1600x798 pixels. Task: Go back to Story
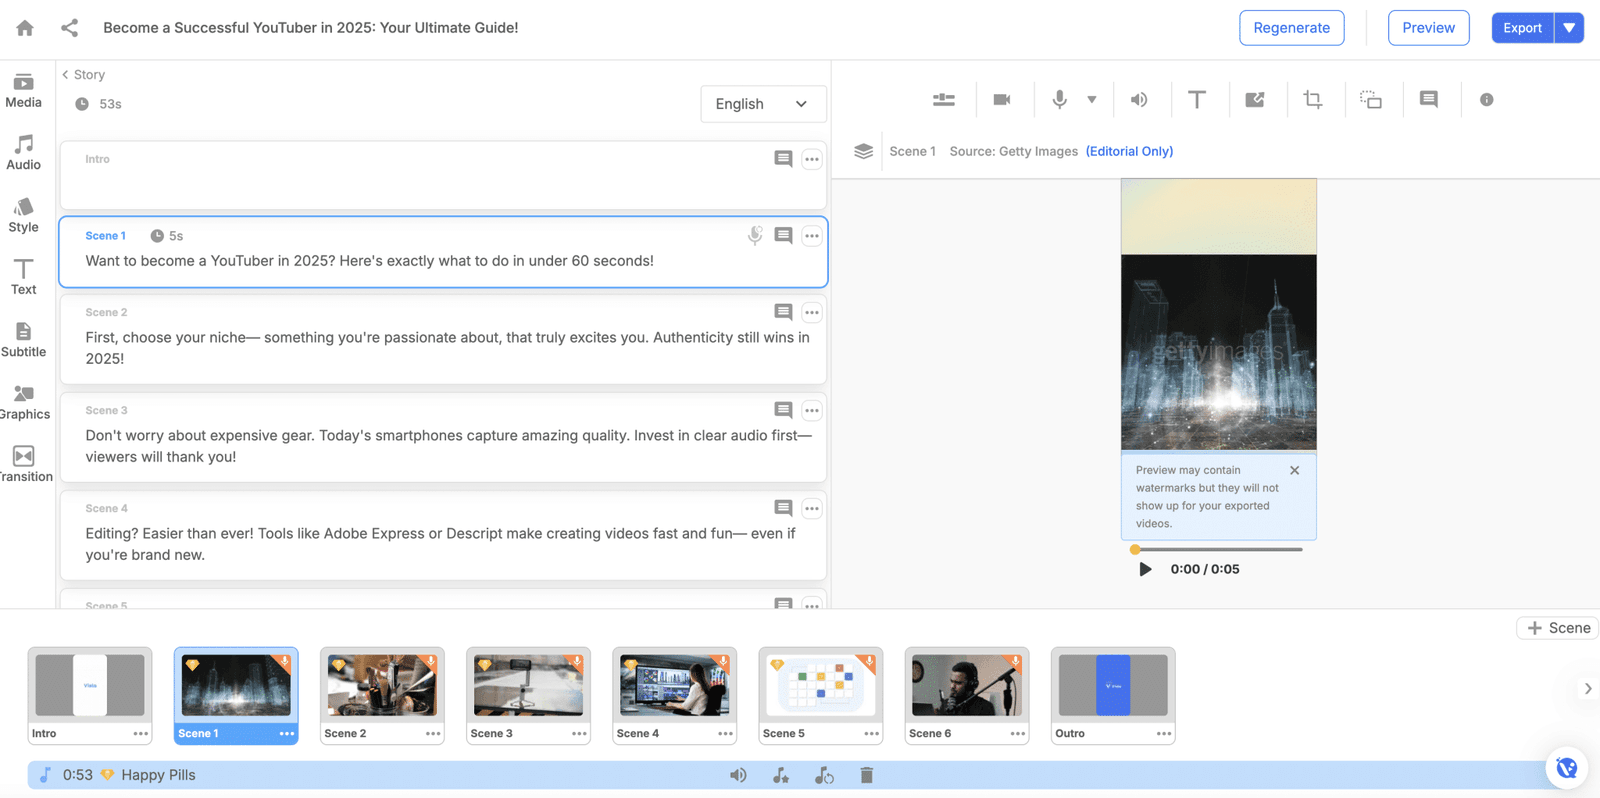coord(83,75)
